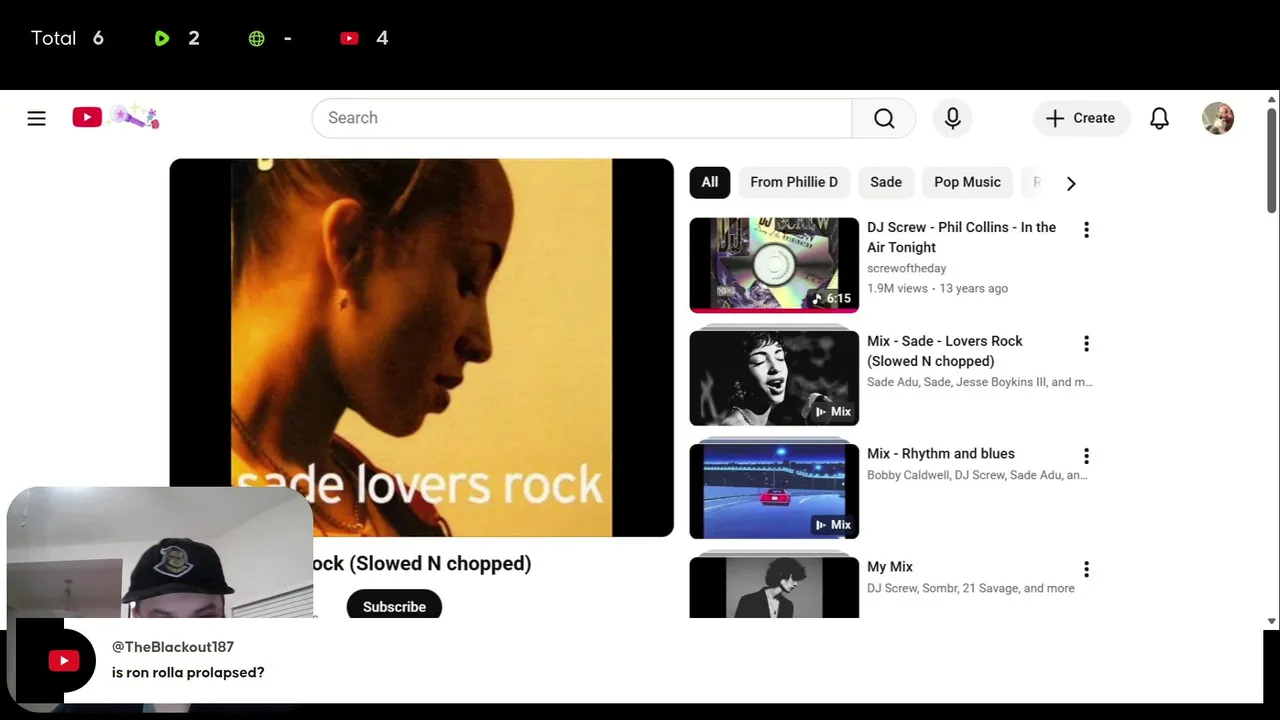
Task: Click the page vertical scrollbar
Action: tap(1272, 160)
